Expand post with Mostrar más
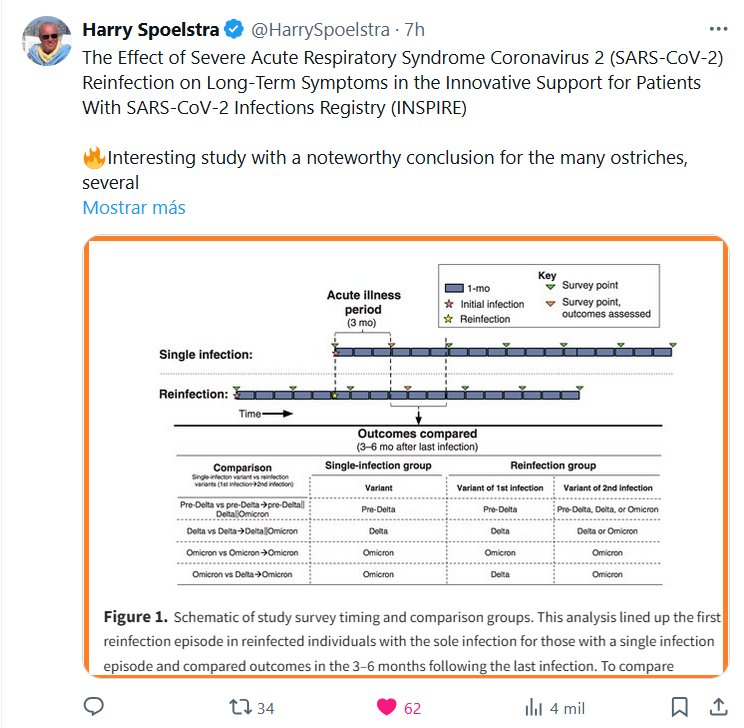Image resolution: width=744 pixels, height=728 pixels. point(133,208)
